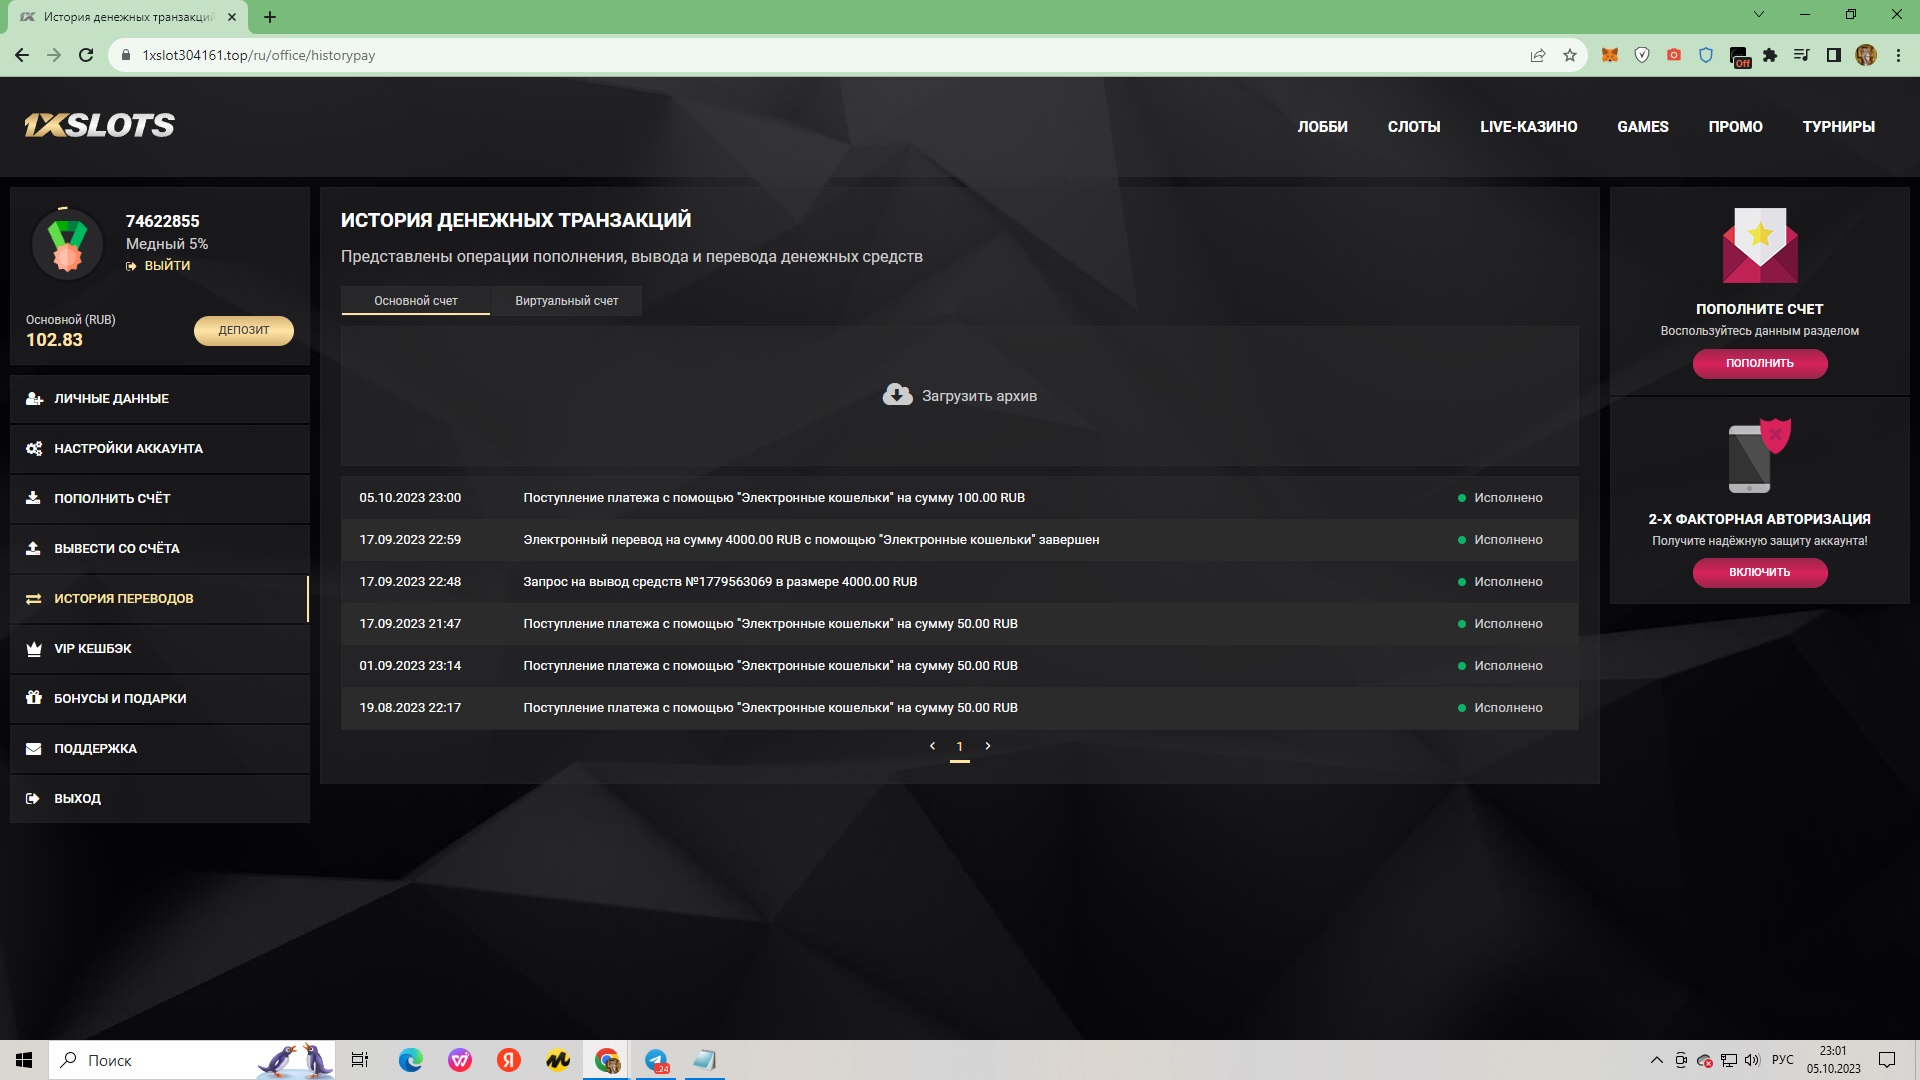This screenshot has width=1920, height=1080.
Task: Open a new browser tab
Action: click(270, 17)
